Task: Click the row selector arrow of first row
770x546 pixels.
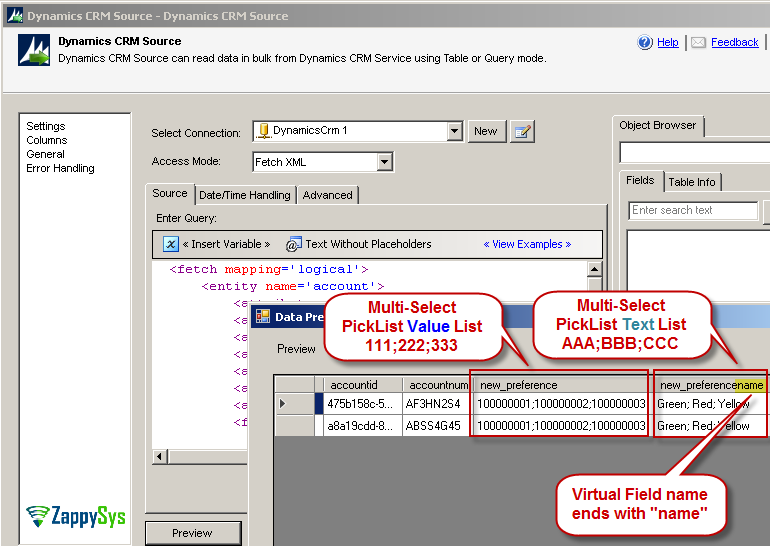Action: pyautogui.click(x=283, y=404)
